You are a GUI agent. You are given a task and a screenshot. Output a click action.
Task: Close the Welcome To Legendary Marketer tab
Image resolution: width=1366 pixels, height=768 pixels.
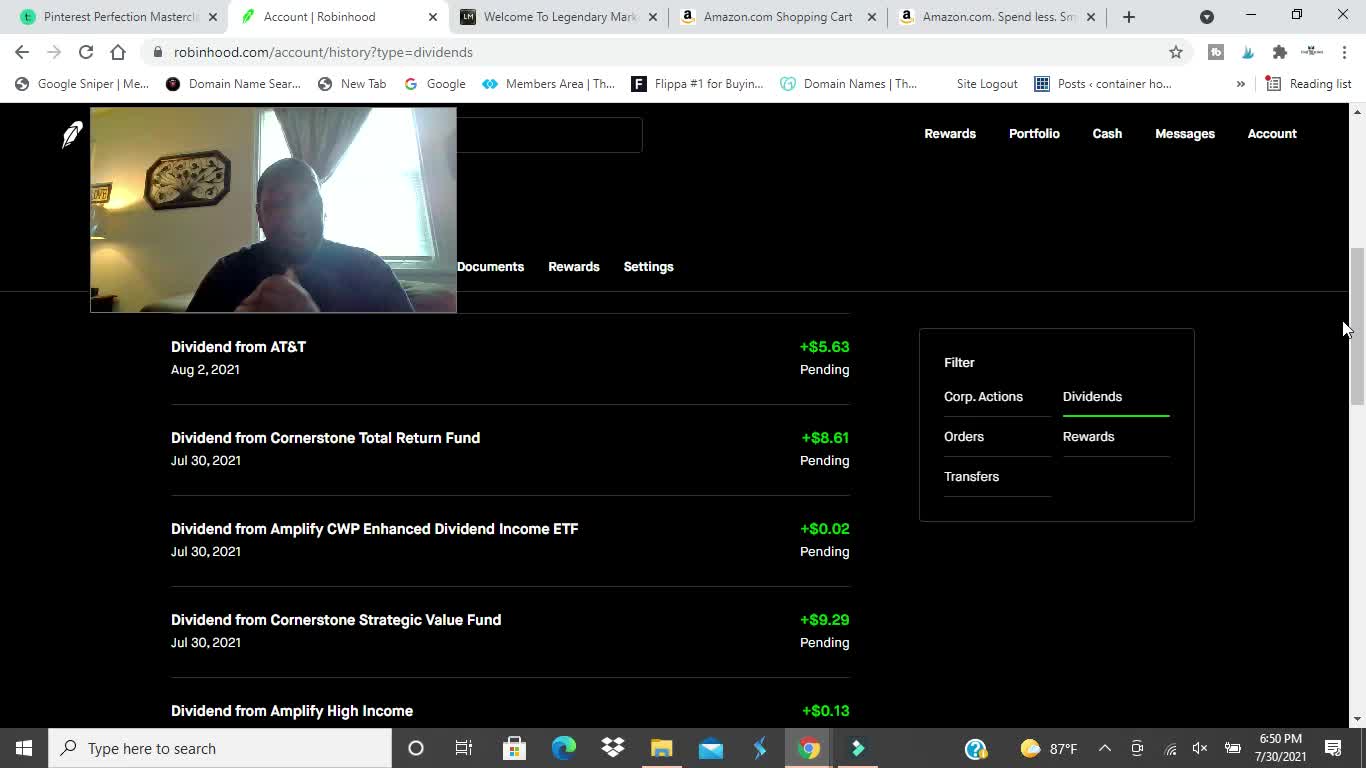[x=652, y=17]
